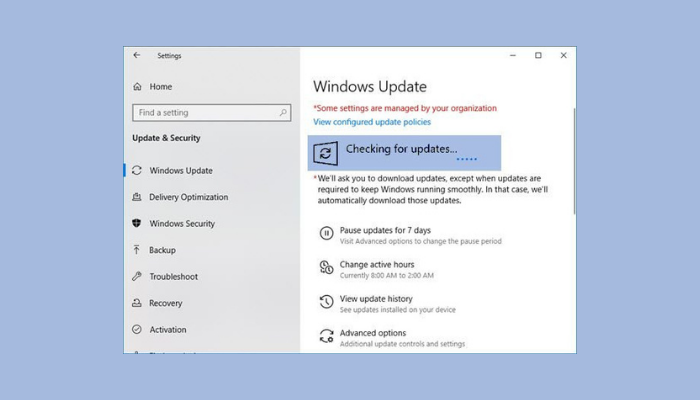The width and height of the screenshot is (700, 400).
Task: Click the Backup arrow icon
Action: (137, 250)
